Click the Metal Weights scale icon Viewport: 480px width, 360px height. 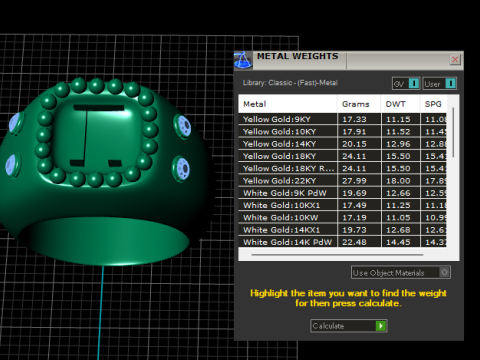243,60
